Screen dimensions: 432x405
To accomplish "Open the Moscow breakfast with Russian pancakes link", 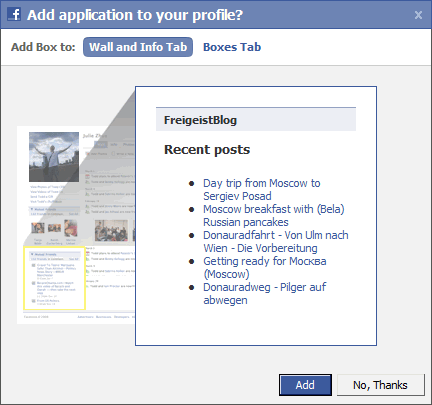I will [x=274, y=215].
